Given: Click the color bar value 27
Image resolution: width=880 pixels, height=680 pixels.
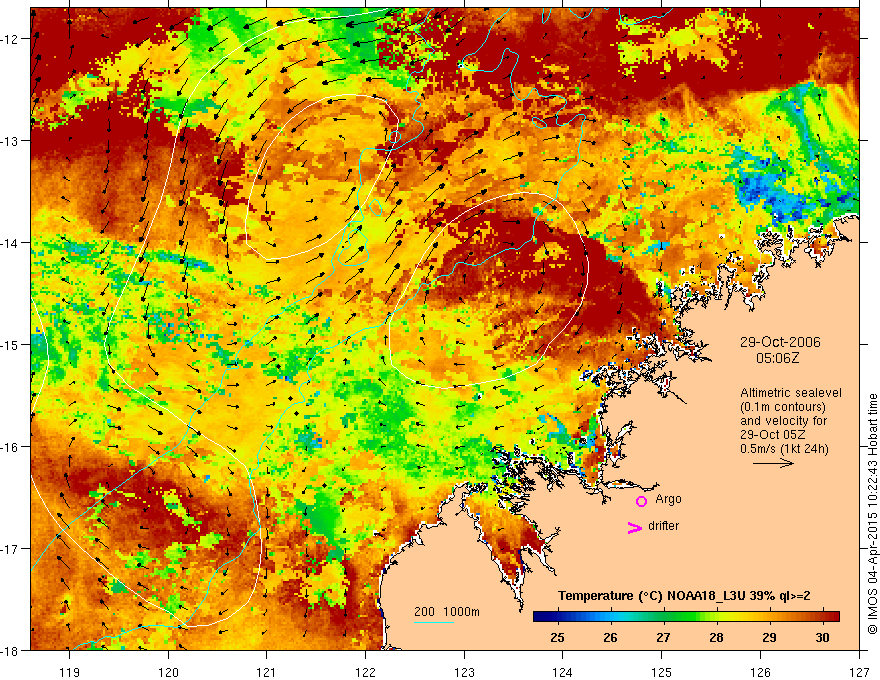Looking at the screenshot, I should pos(663,637).
